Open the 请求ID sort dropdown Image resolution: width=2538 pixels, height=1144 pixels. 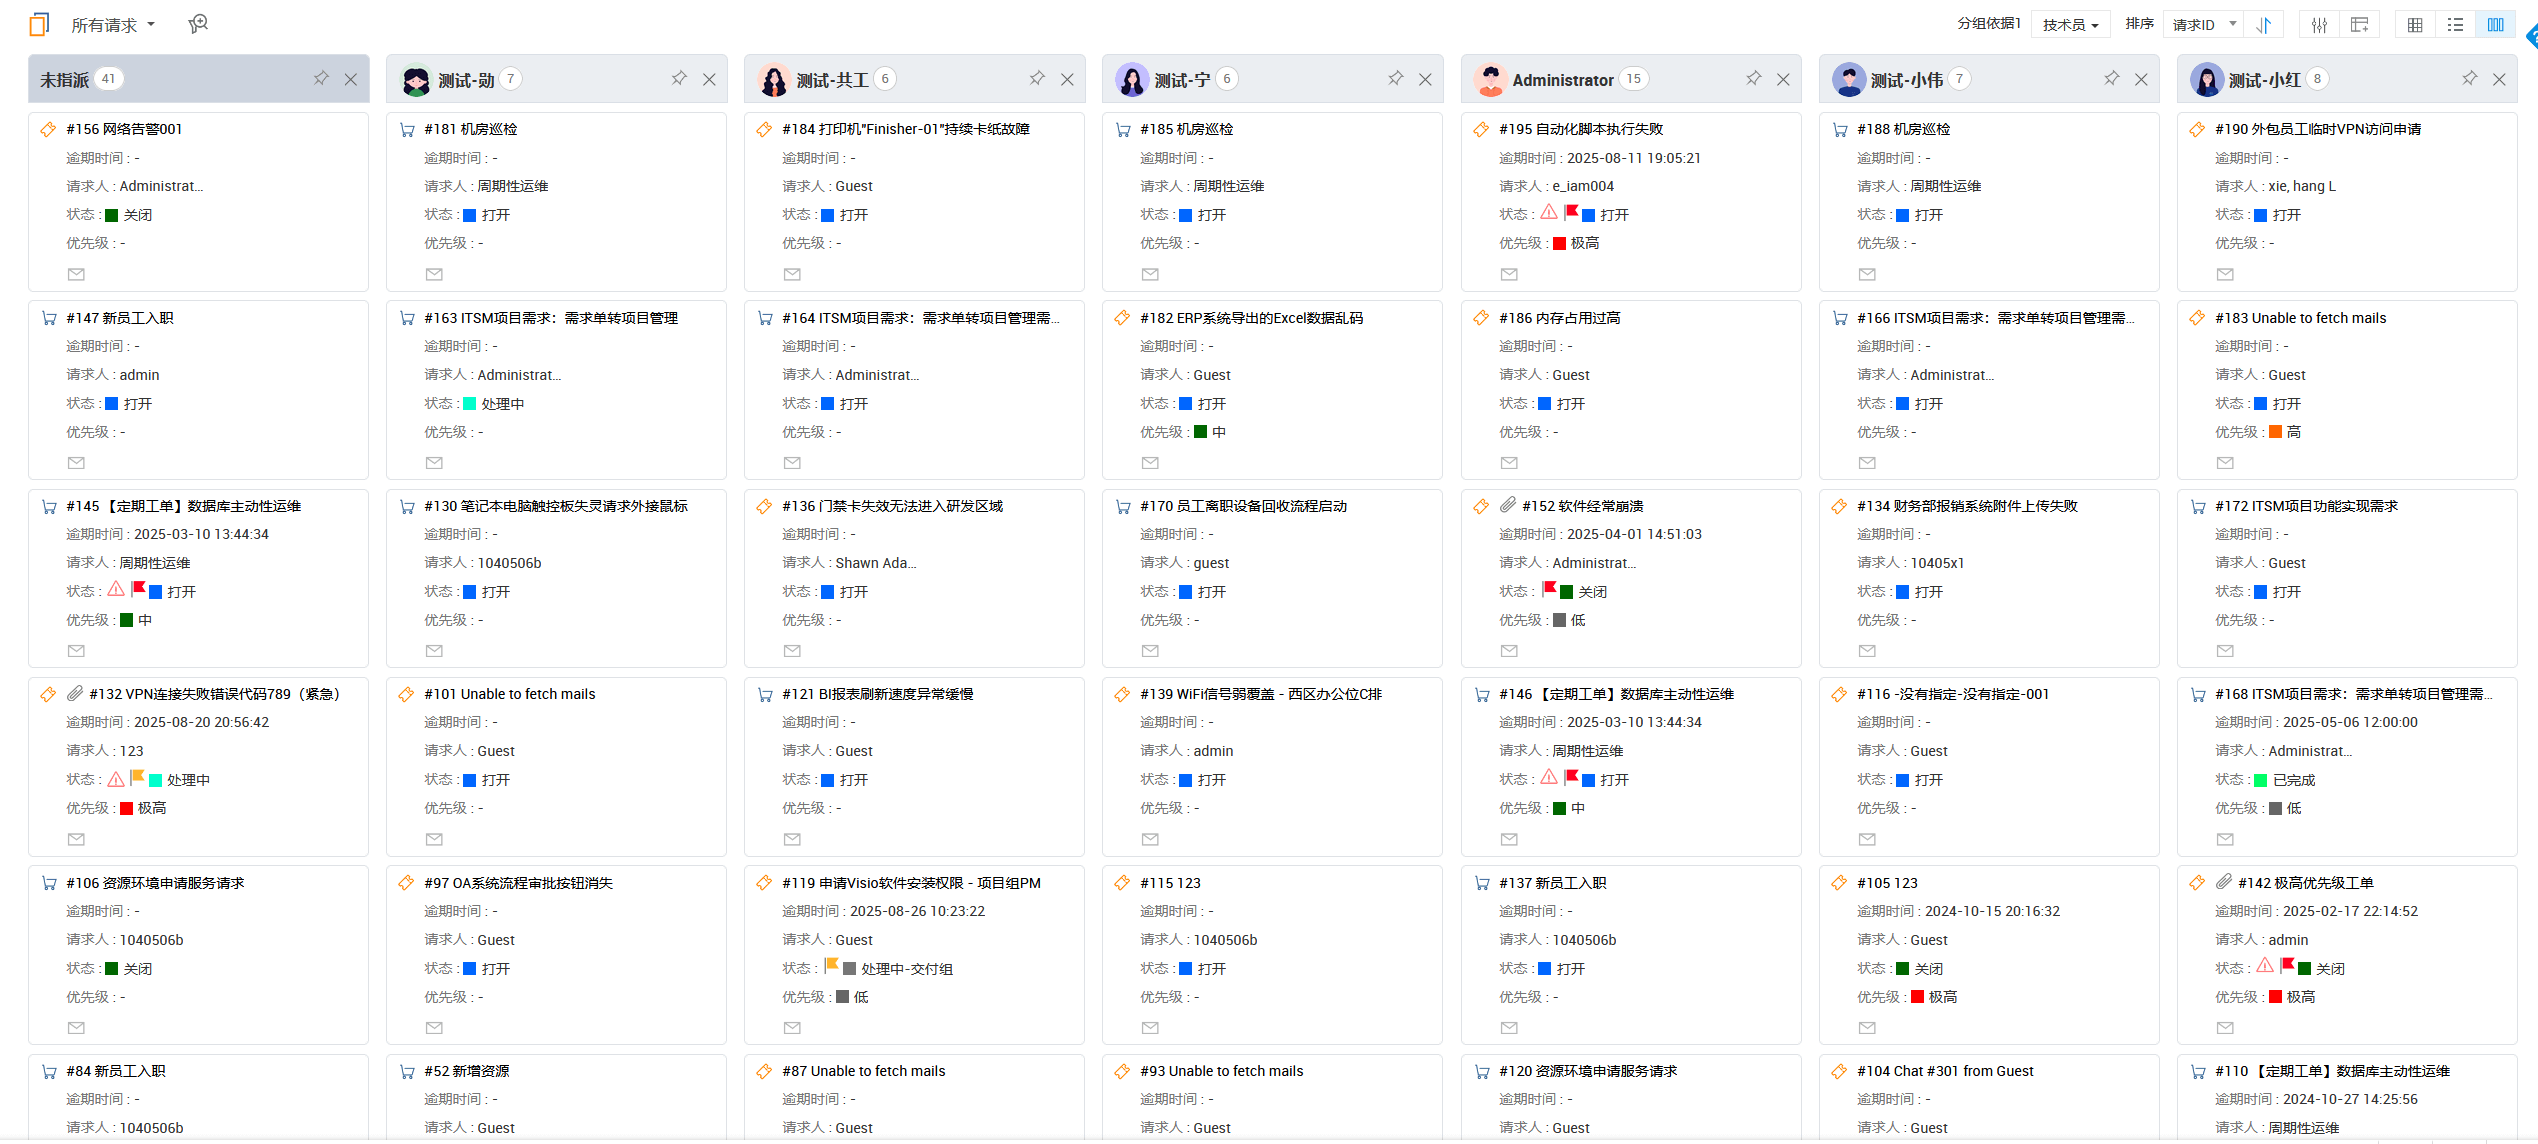pos(2203,25)
